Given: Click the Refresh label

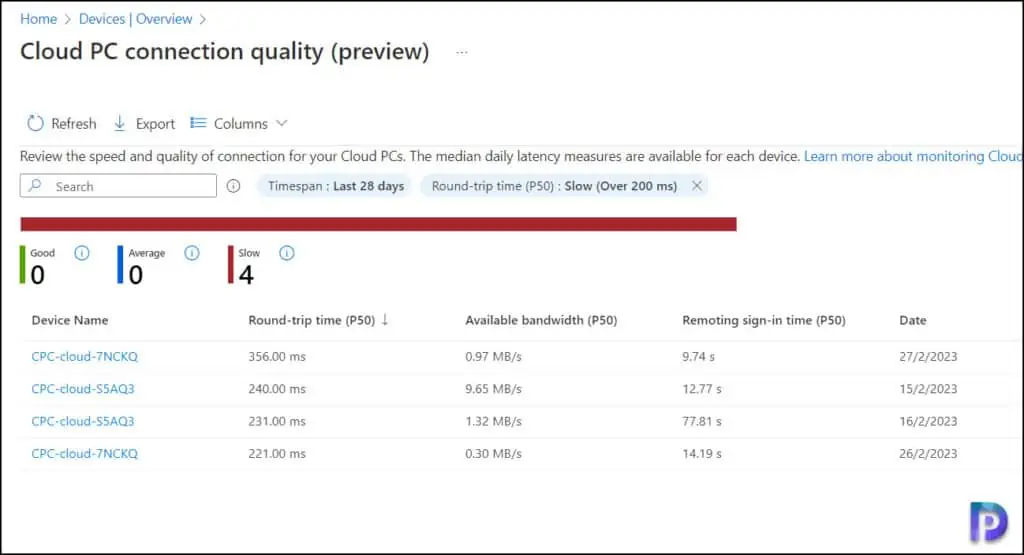Looking at the screenshot, I should click(x=74, y=123).
